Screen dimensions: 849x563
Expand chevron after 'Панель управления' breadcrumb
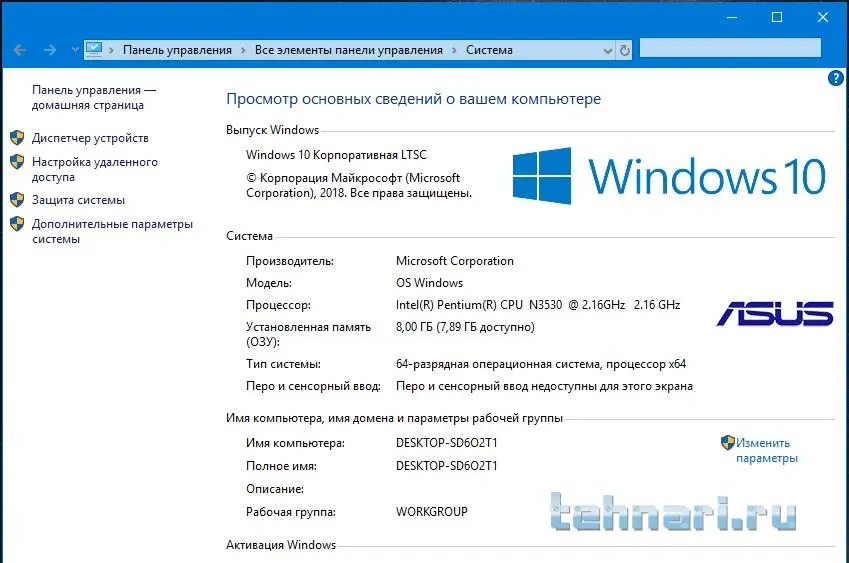[x=243, y=50]
